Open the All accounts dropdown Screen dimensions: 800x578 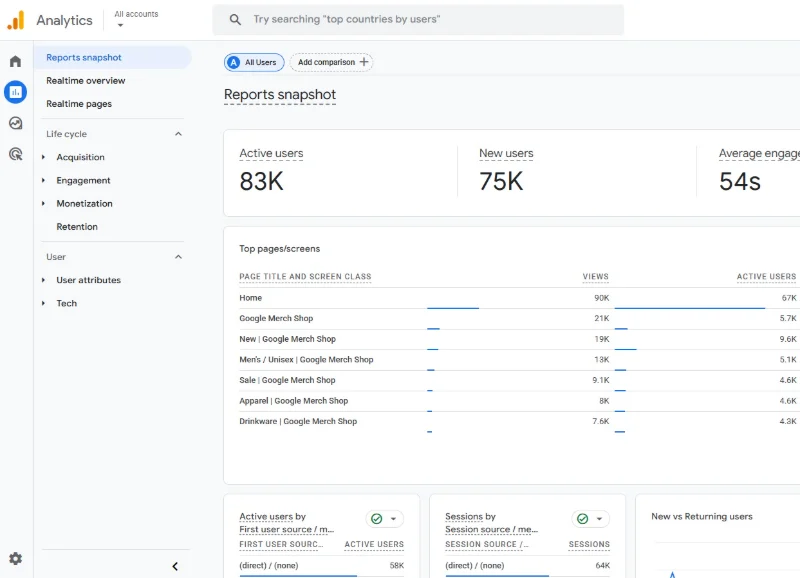136,19
